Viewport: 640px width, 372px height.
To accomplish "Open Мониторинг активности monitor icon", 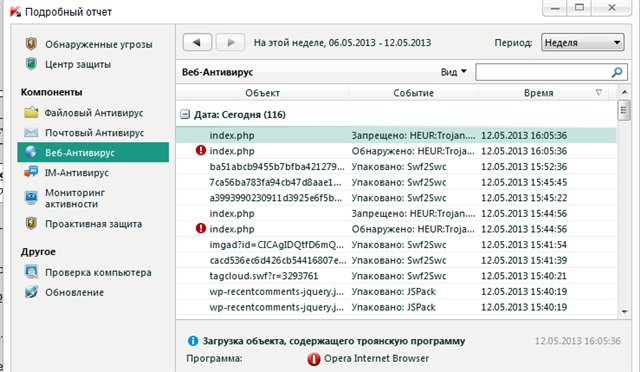I will tap(31, 198).
